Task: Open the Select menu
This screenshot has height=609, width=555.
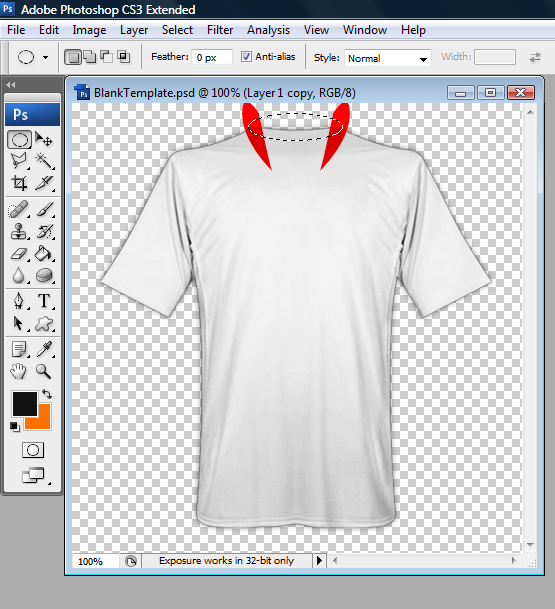Action: (177, 30)
